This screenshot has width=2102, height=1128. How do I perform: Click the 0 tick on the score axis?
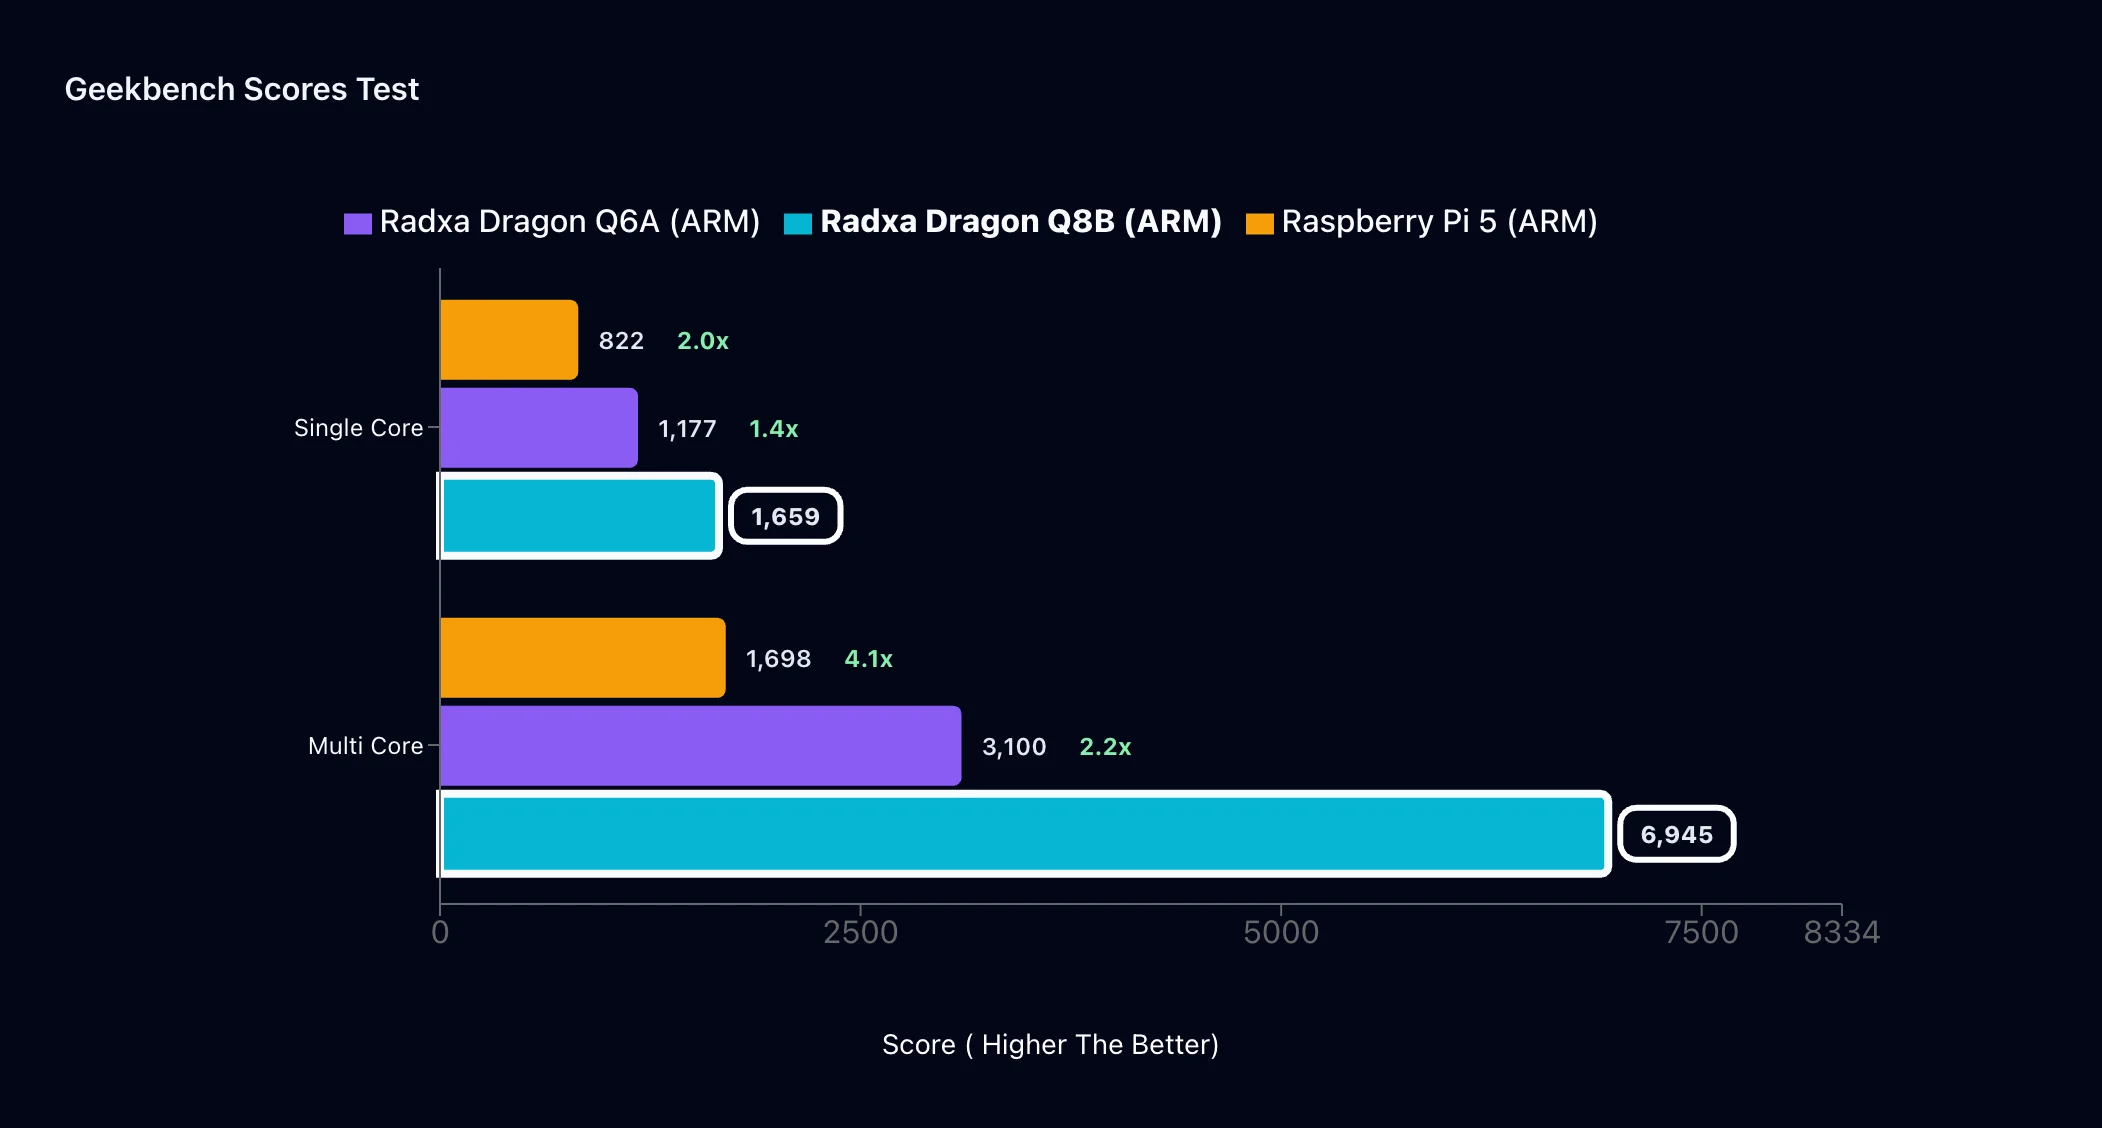click(440, 932)
